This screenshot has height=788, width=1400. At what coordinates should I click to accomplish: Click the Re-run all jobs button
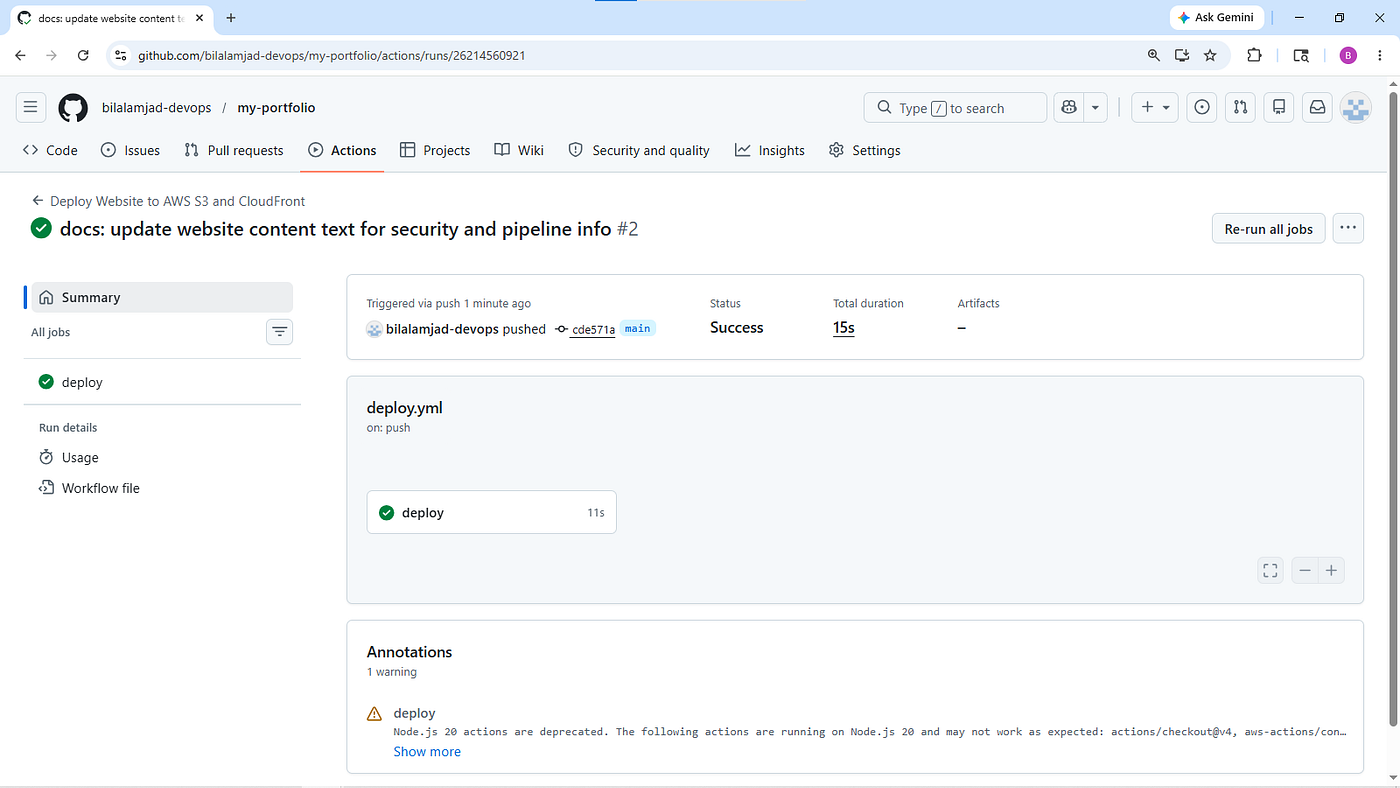[1268, 228]
